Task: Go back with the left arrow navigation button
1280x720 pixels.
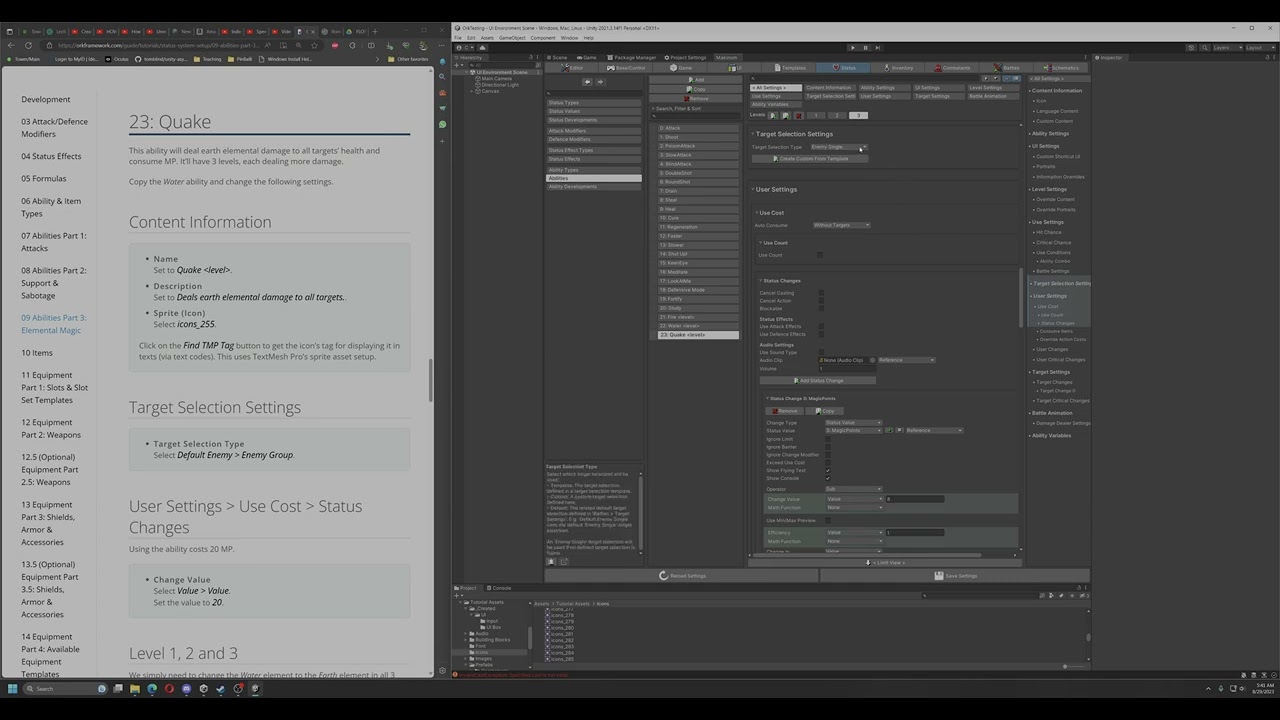Action: tap(586, 81)
